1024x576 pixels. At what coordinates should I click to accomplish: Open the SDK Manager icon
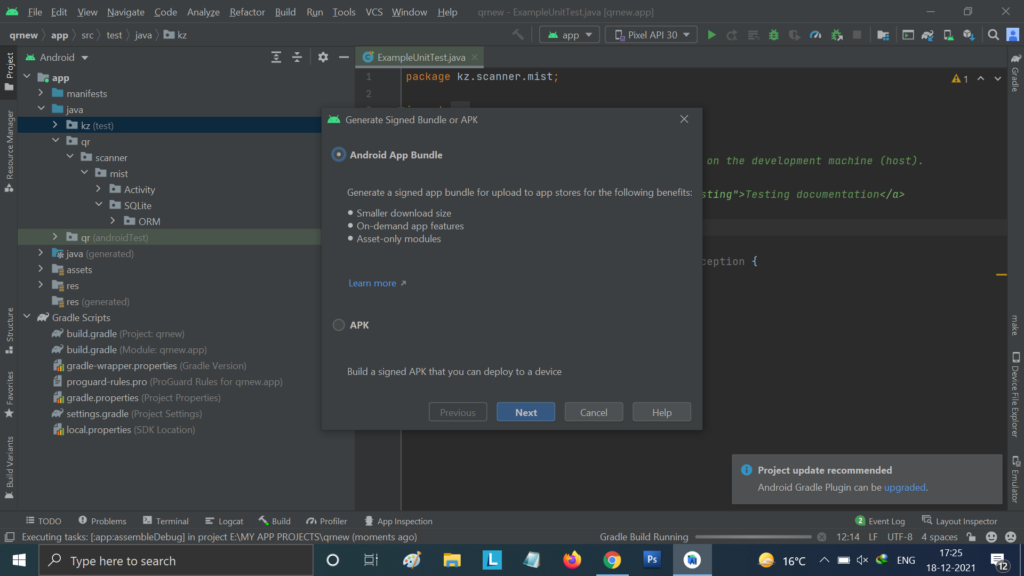[969, 35]
